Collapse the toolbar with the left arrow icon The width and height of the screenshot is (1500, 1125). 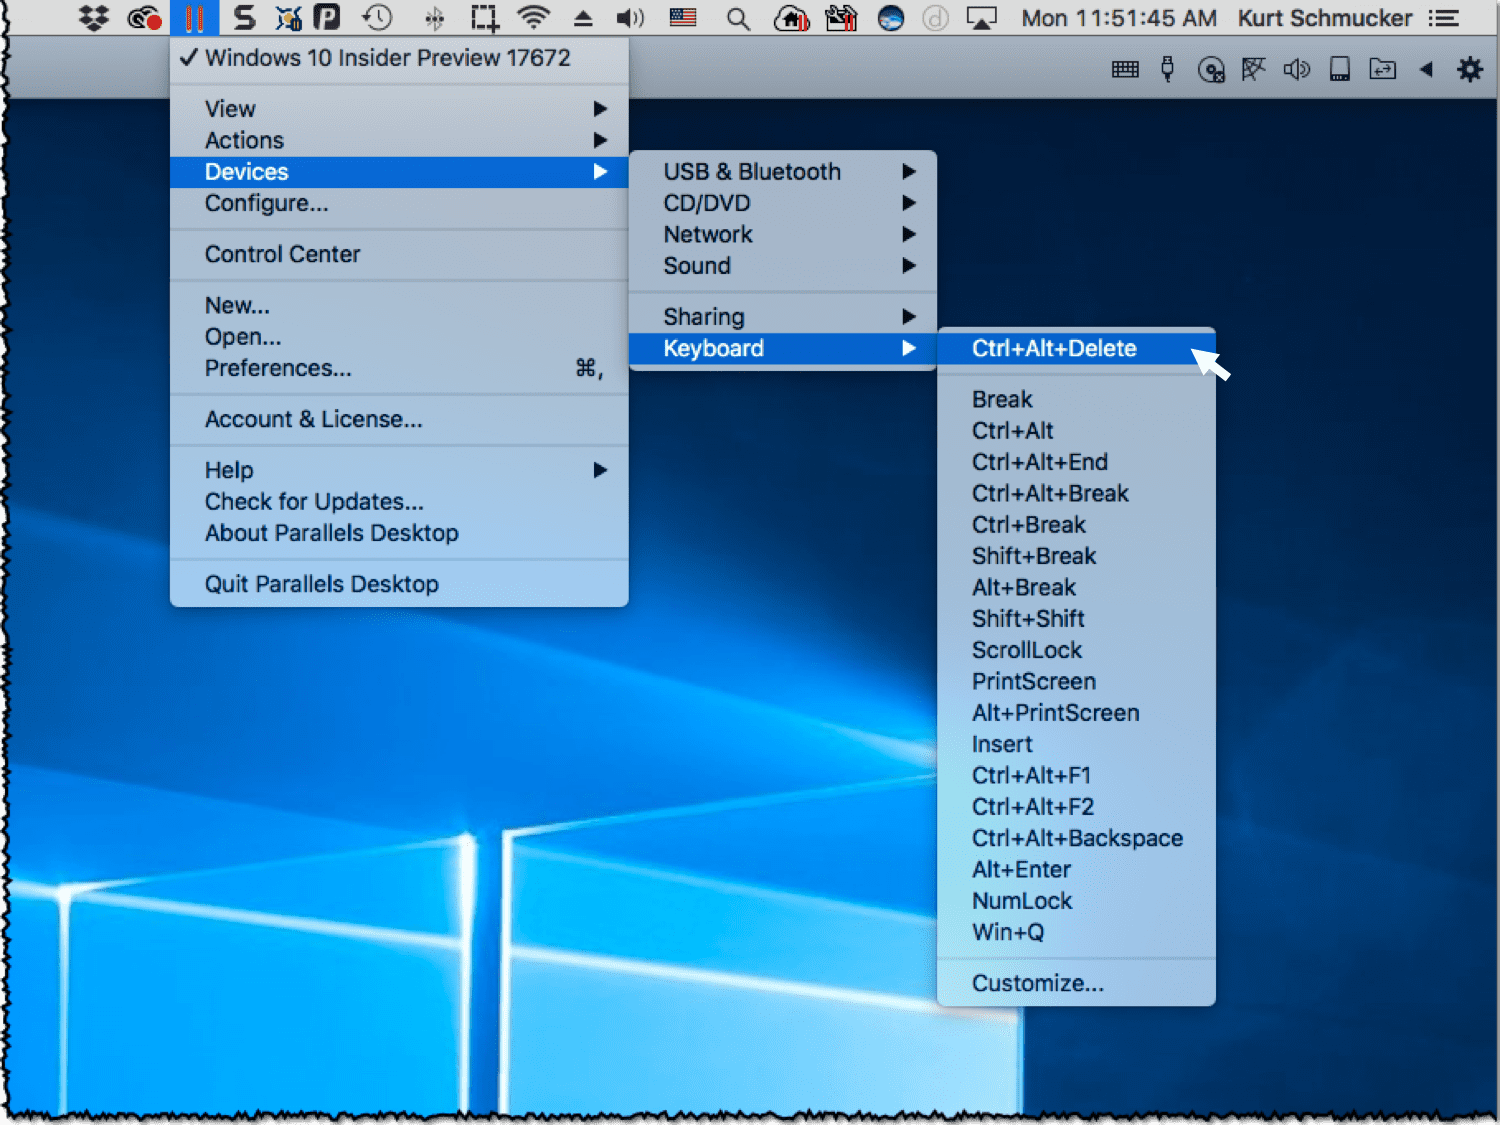coord(1426,69)
